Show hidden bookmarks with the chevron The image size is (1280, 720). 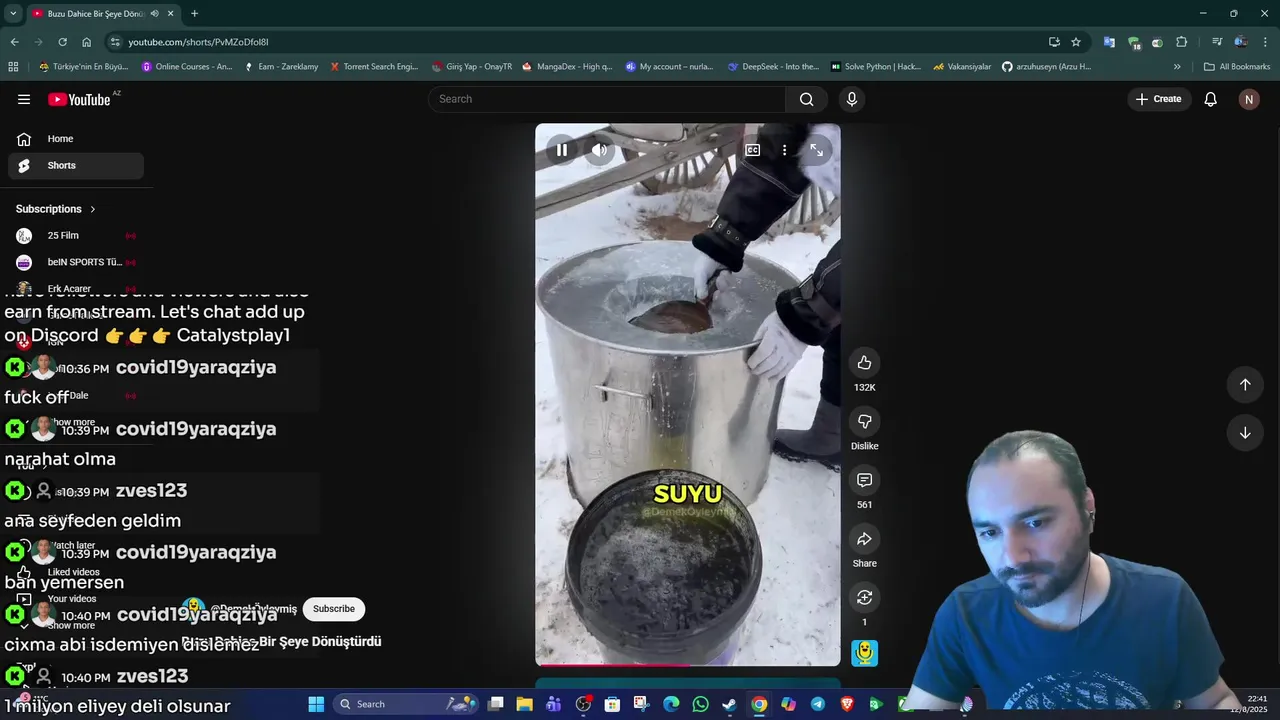coord(1177,67)
